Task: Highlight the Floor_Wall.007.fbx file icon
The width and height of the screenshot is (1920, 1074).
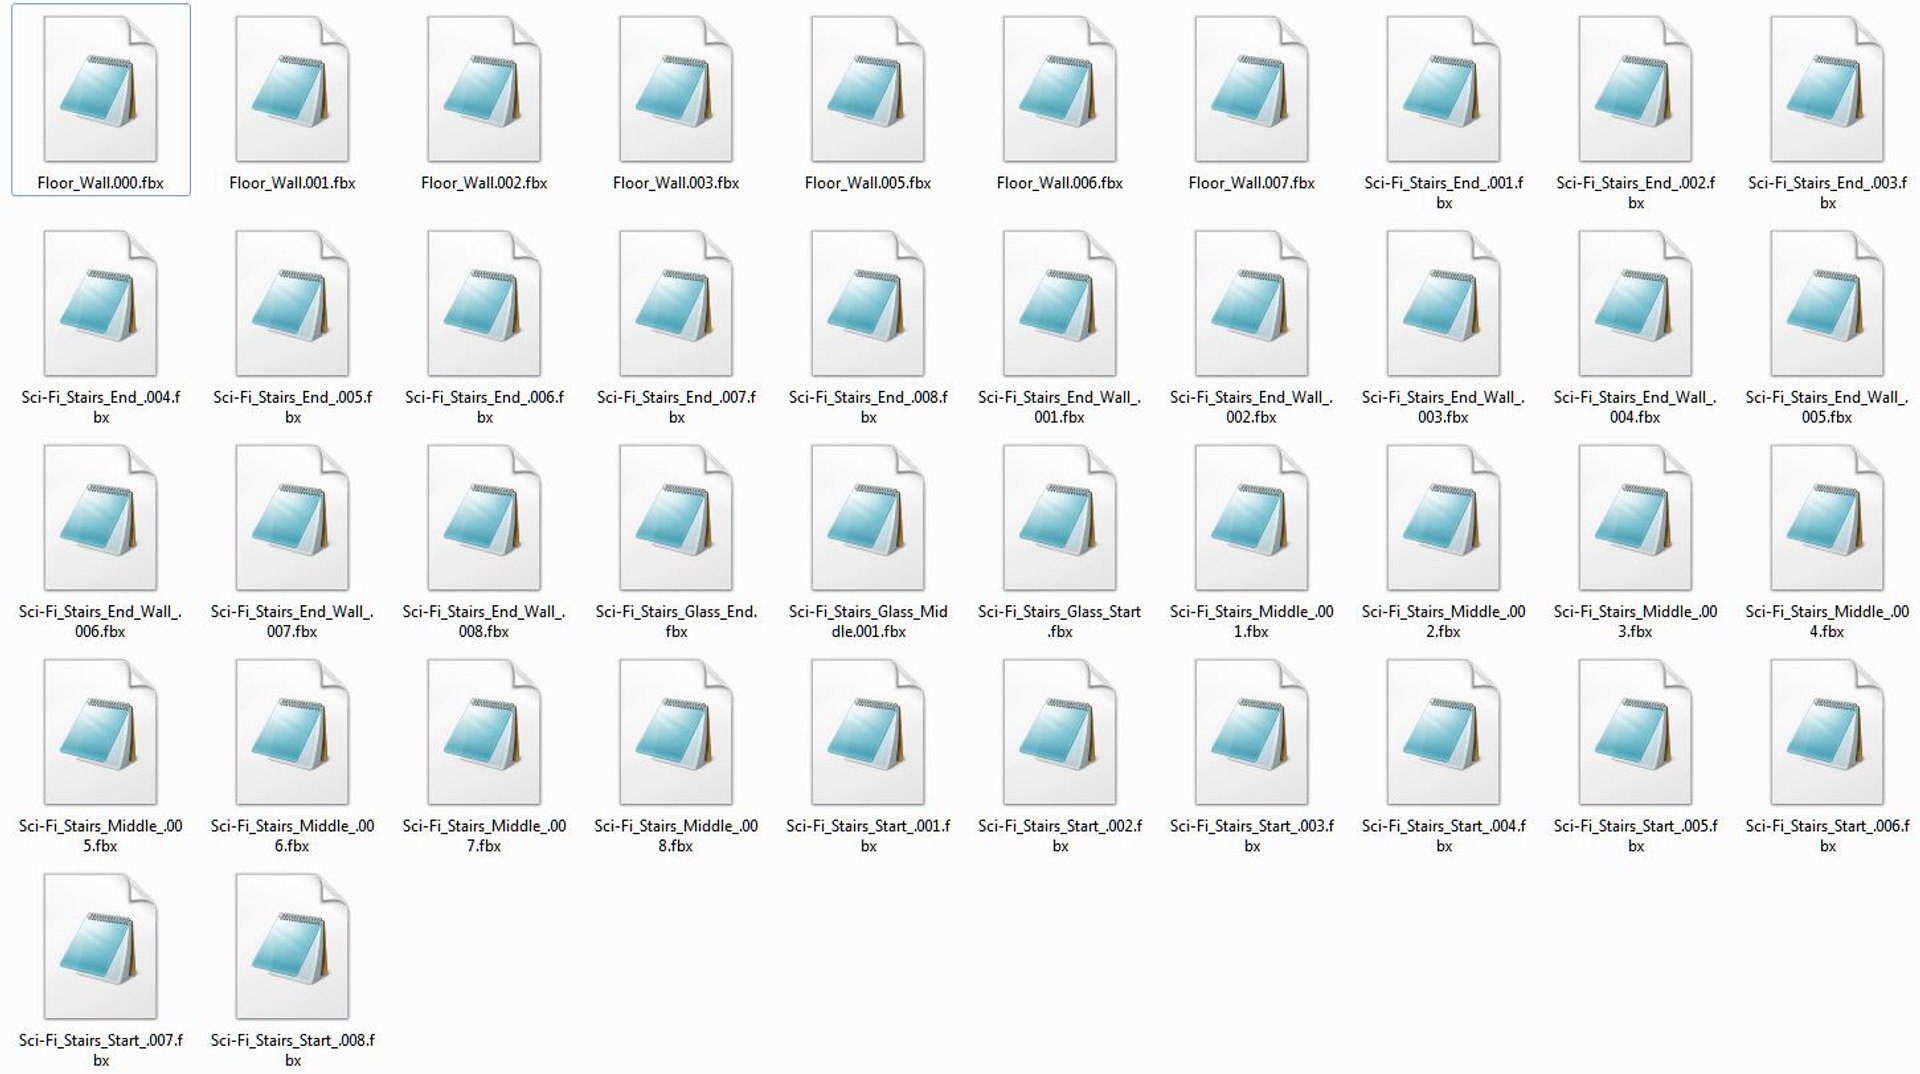Action: pyautogui.click(x=1252, y=89)
